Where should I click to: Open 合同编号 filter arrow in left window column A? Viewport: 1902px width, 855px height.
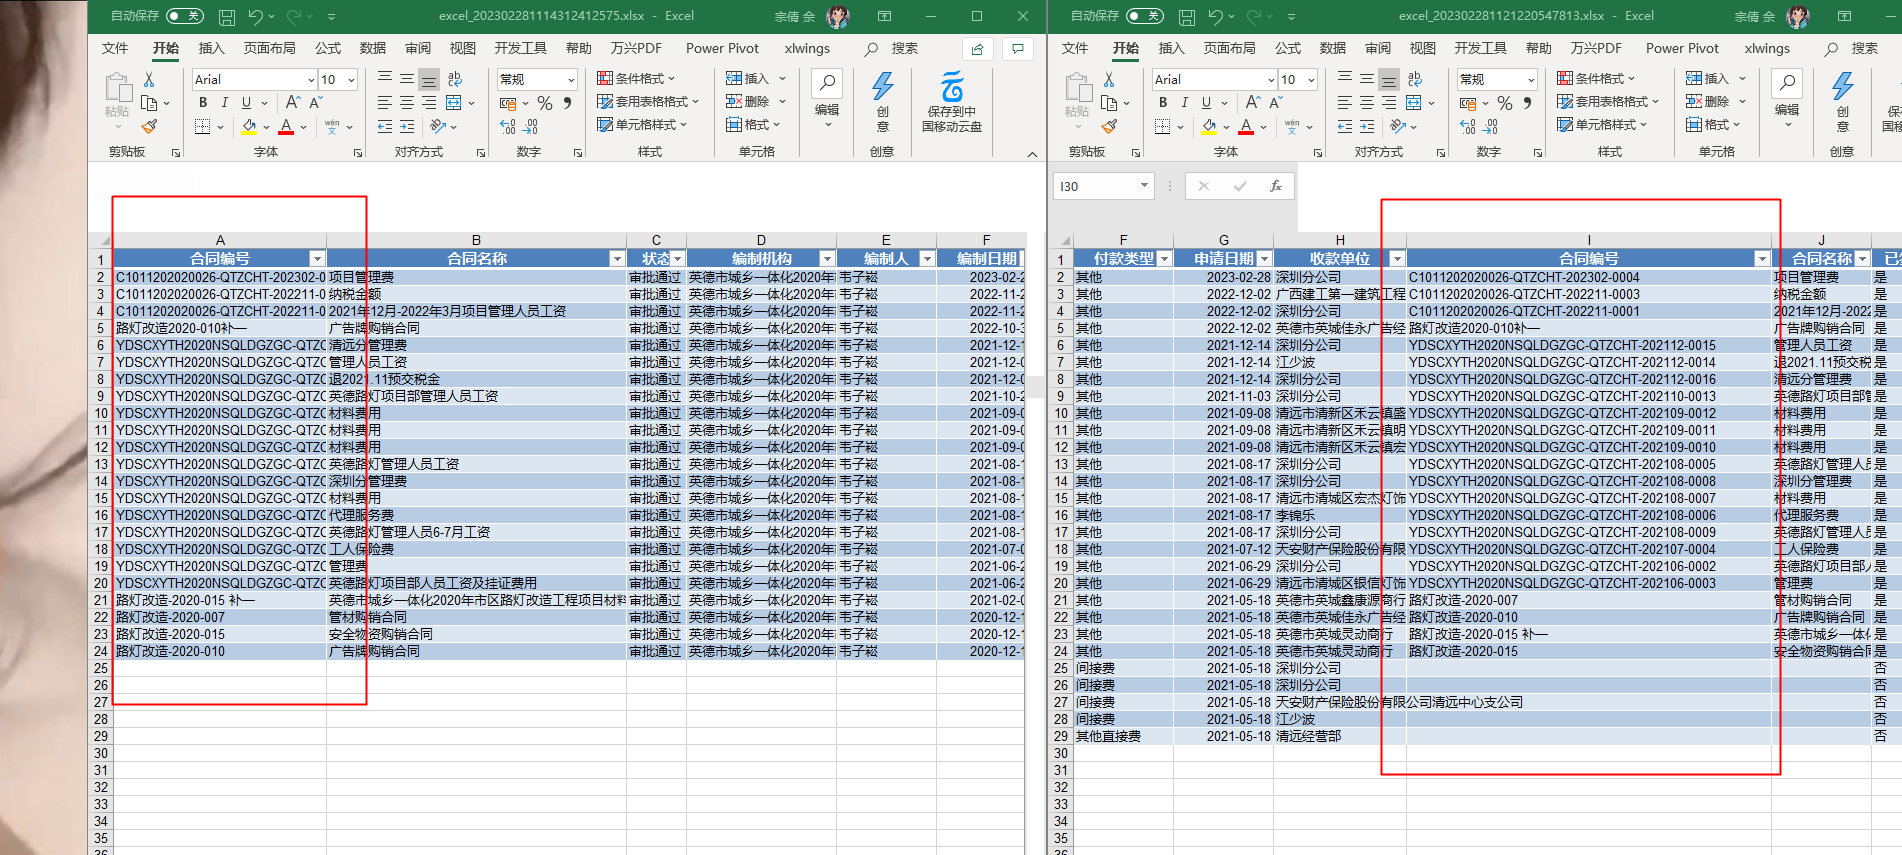pyautogui.click(x=317, y=259)
